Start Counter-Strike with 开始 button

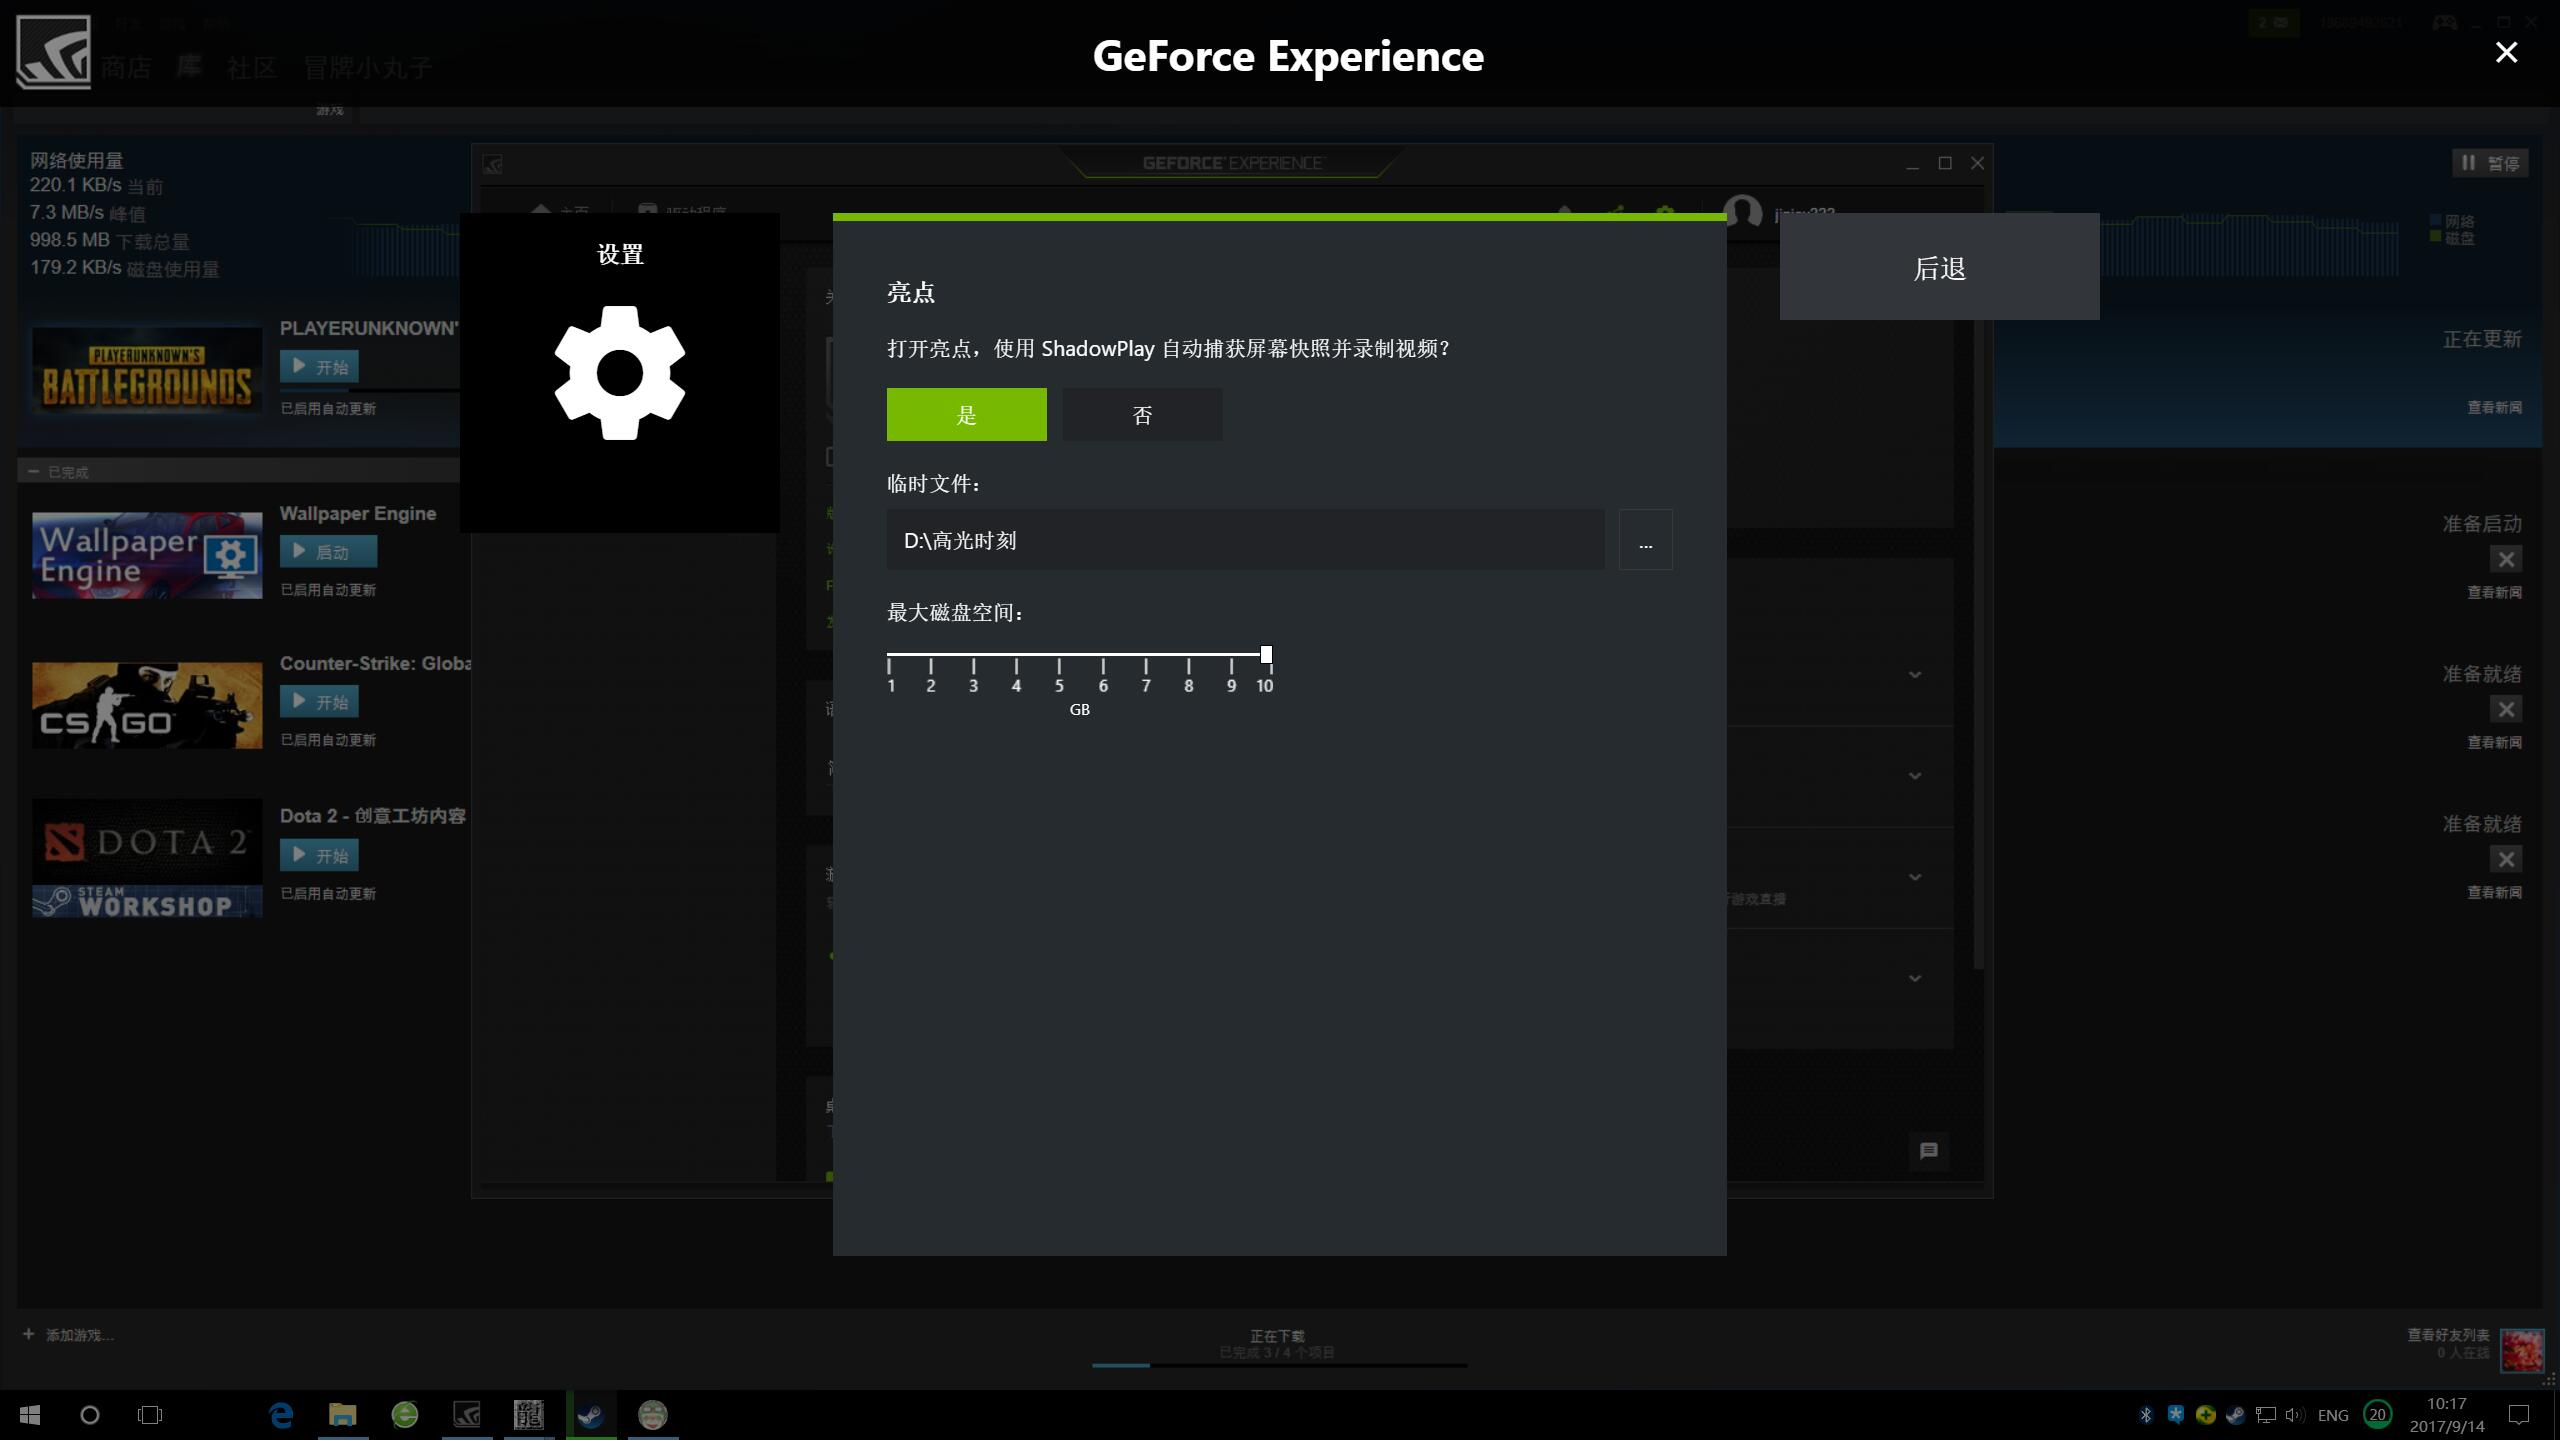pyautogui.click(x=319, y=702)
